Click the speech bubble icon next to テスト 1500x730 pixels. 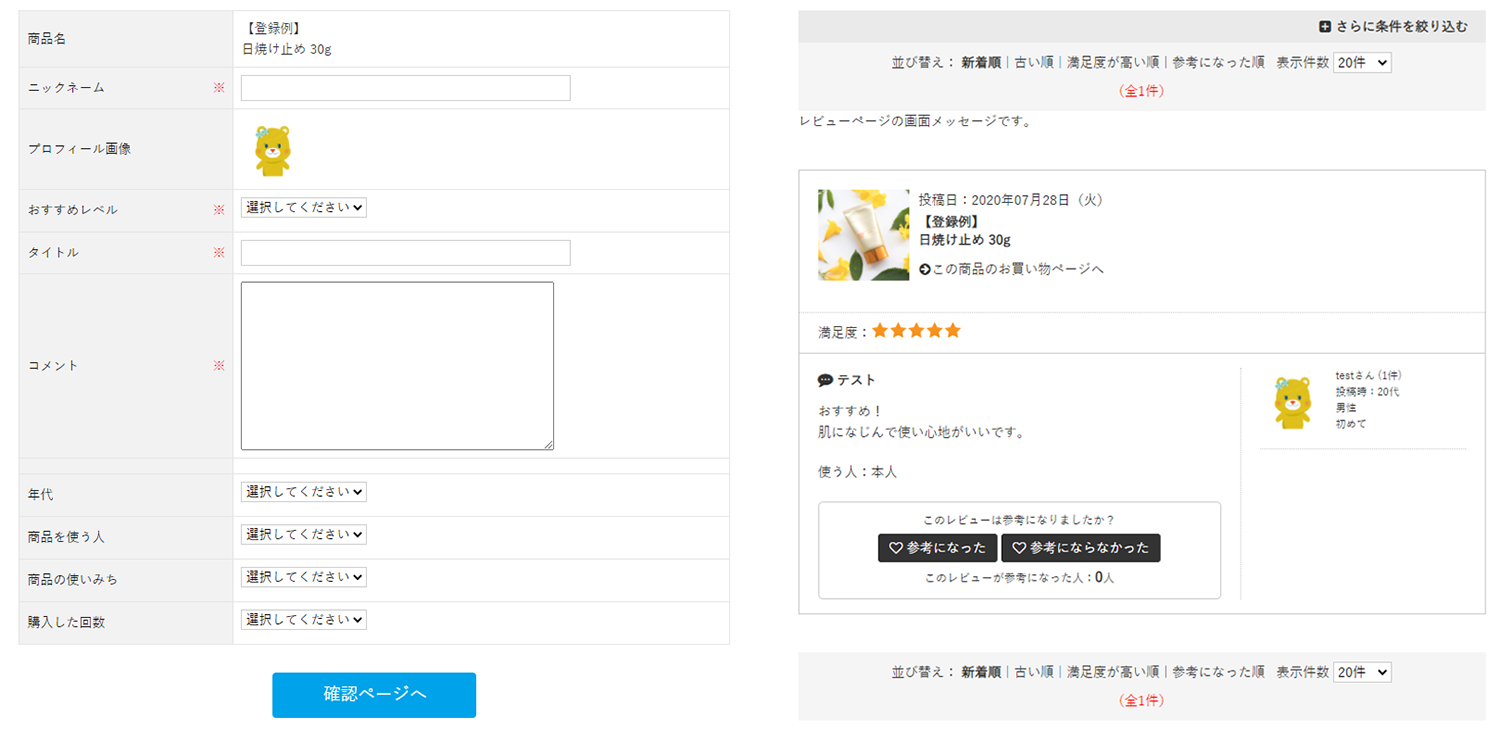(825, 380)
